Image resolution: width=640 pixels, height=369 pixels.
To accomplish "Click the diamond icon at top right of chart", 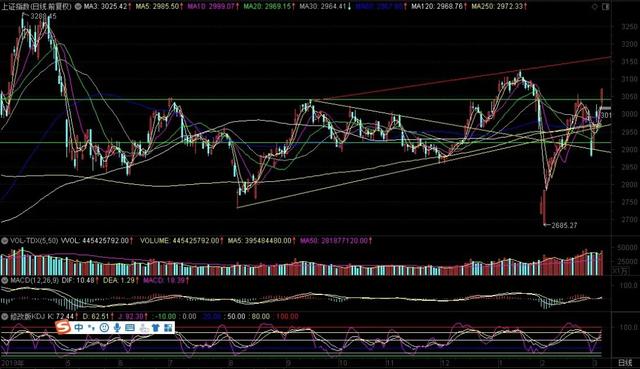I will [595, 7].
